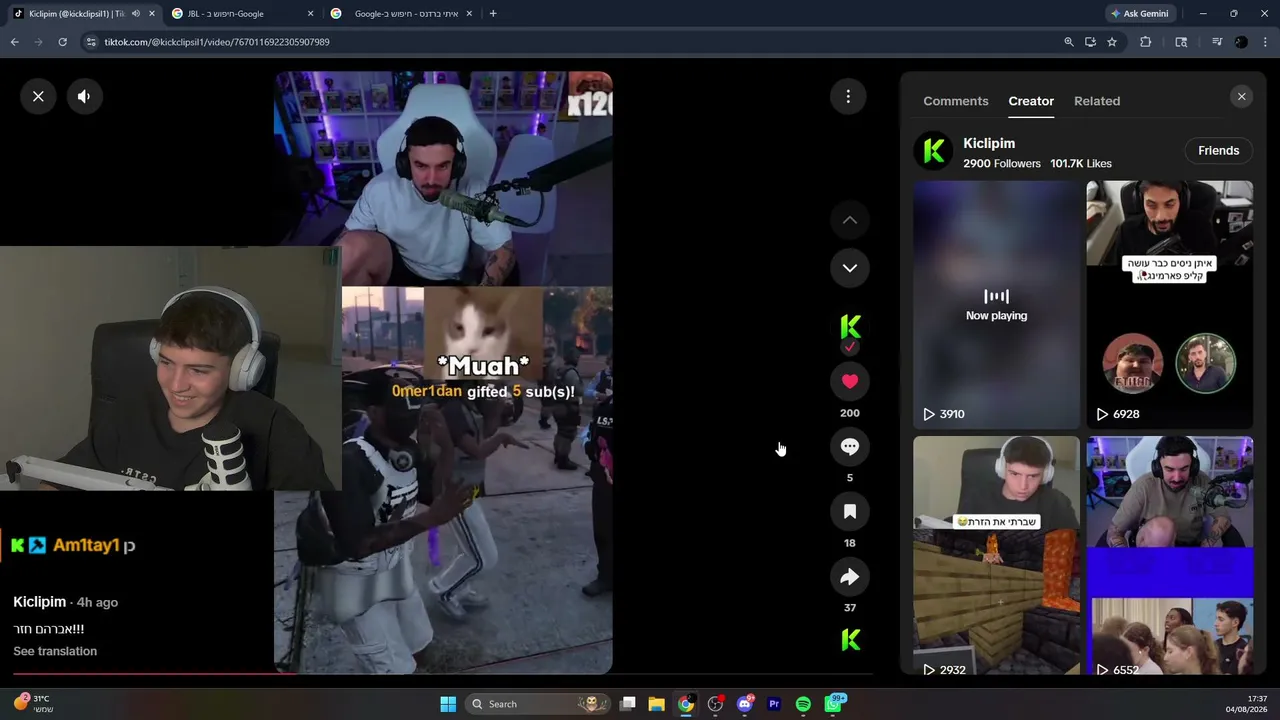Mute the TikTok tab audio indicator
The height and width of the screenshot is (720, 1280).
coord(136,14)
